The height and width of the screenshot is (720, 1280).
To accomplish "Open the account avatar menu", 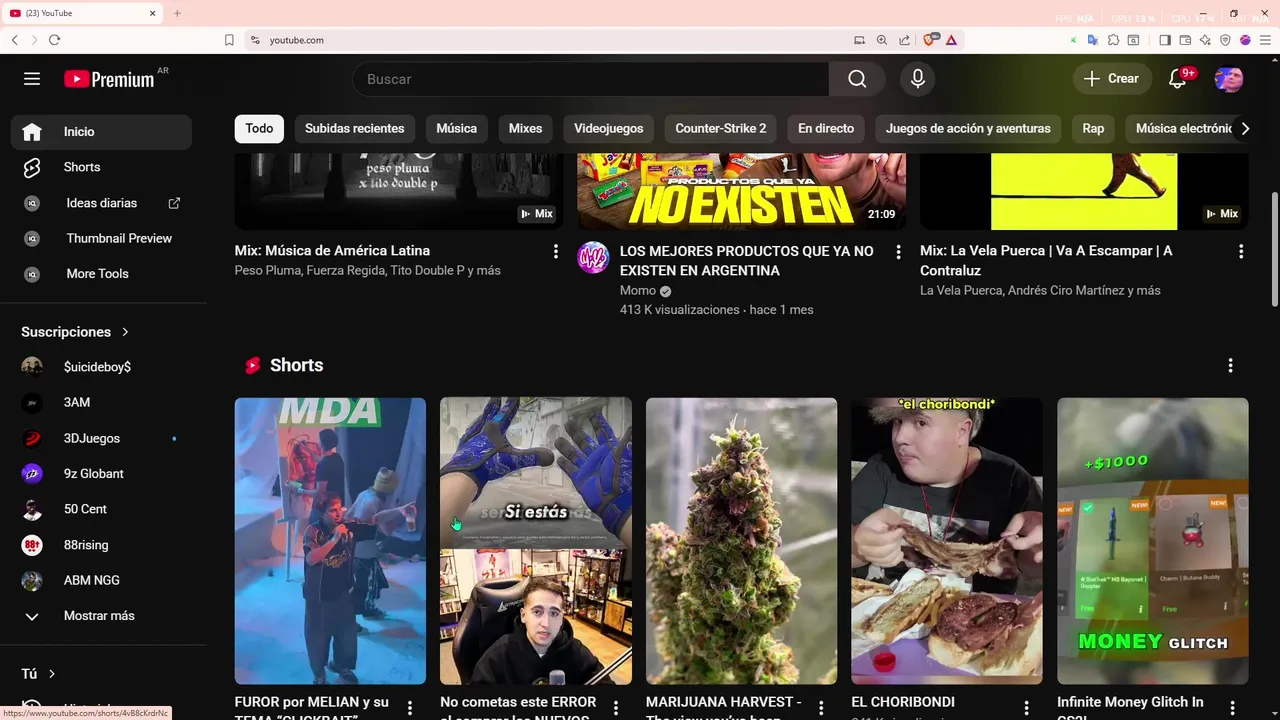I will [x=1229, y=79].
